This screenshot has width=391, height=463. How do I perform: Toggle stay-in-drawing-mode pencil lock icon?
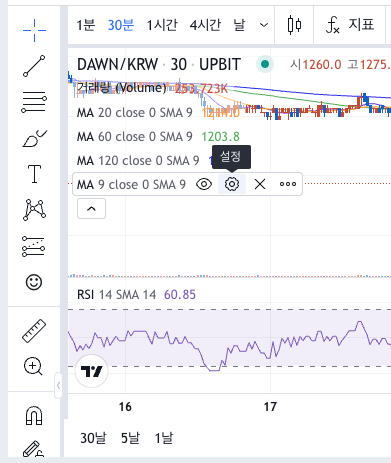point(33,448)
